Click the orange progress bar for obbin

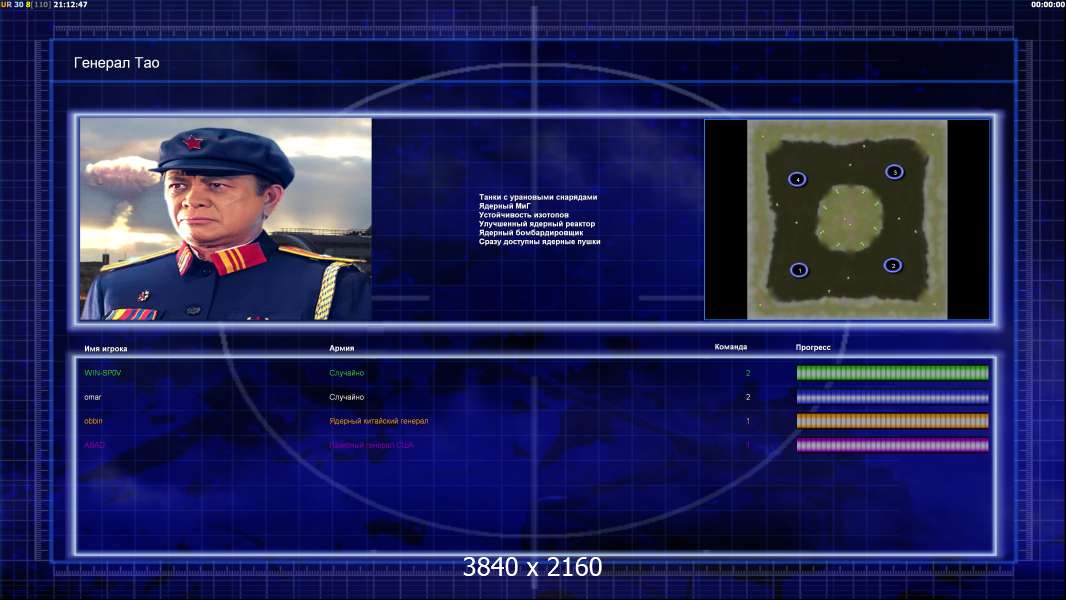893,421
